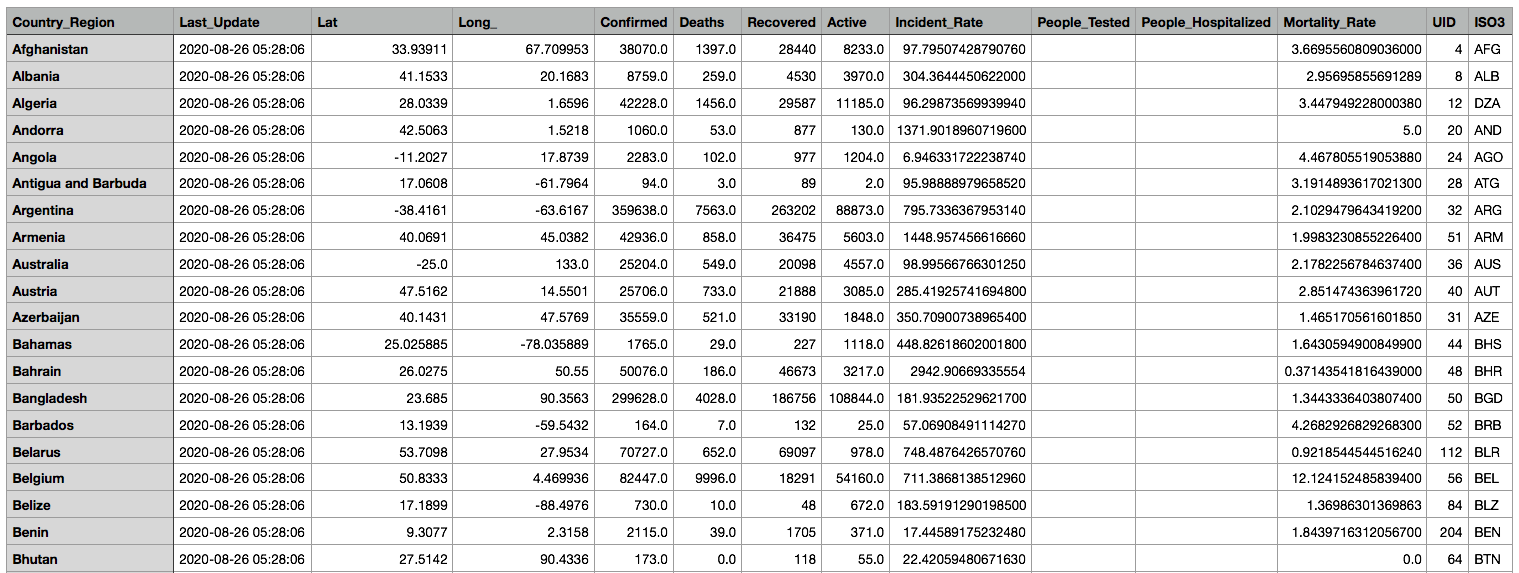Click the Argentina row label
Viewport: 1519px width, 573px height.
pyautogui.click(x=43, y=210)
